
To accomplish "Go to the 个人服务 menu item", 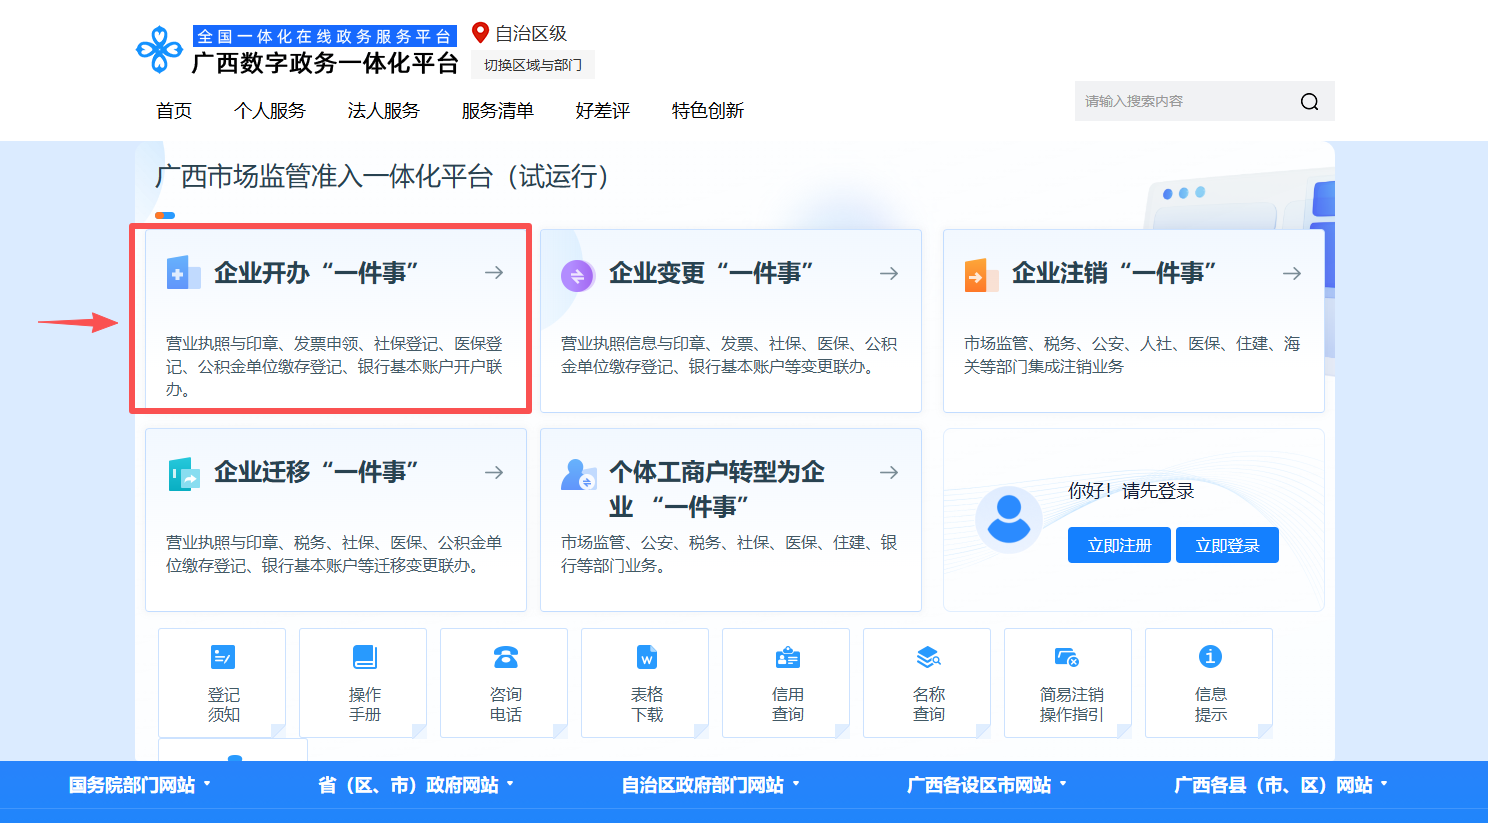I will point(269,111).
